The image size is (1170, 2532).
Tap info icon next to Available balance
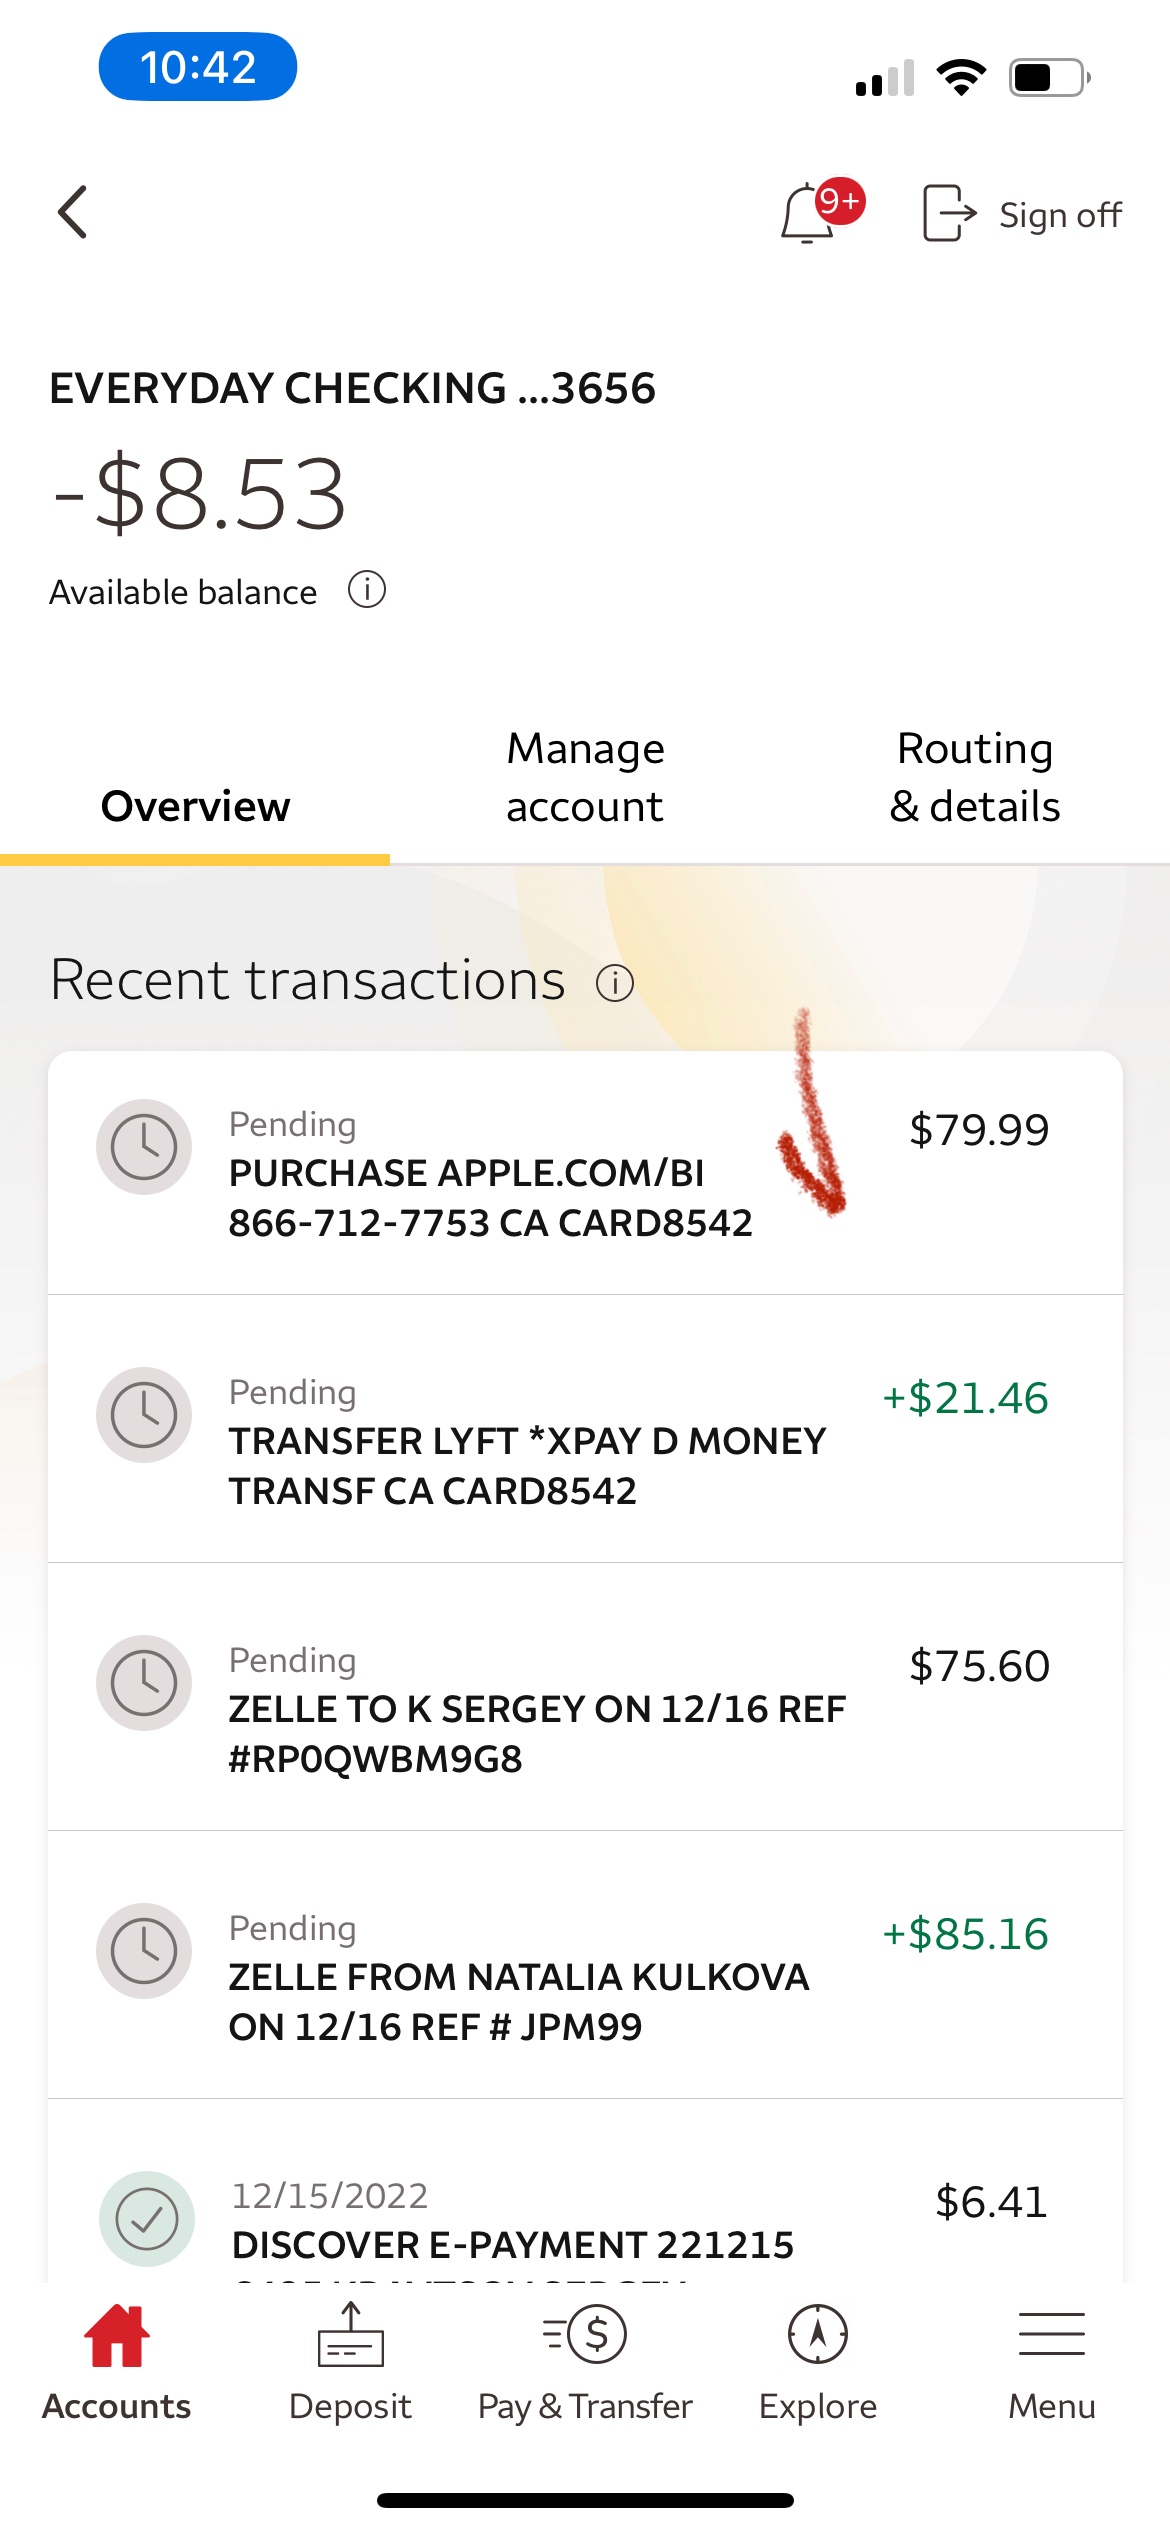367,590
